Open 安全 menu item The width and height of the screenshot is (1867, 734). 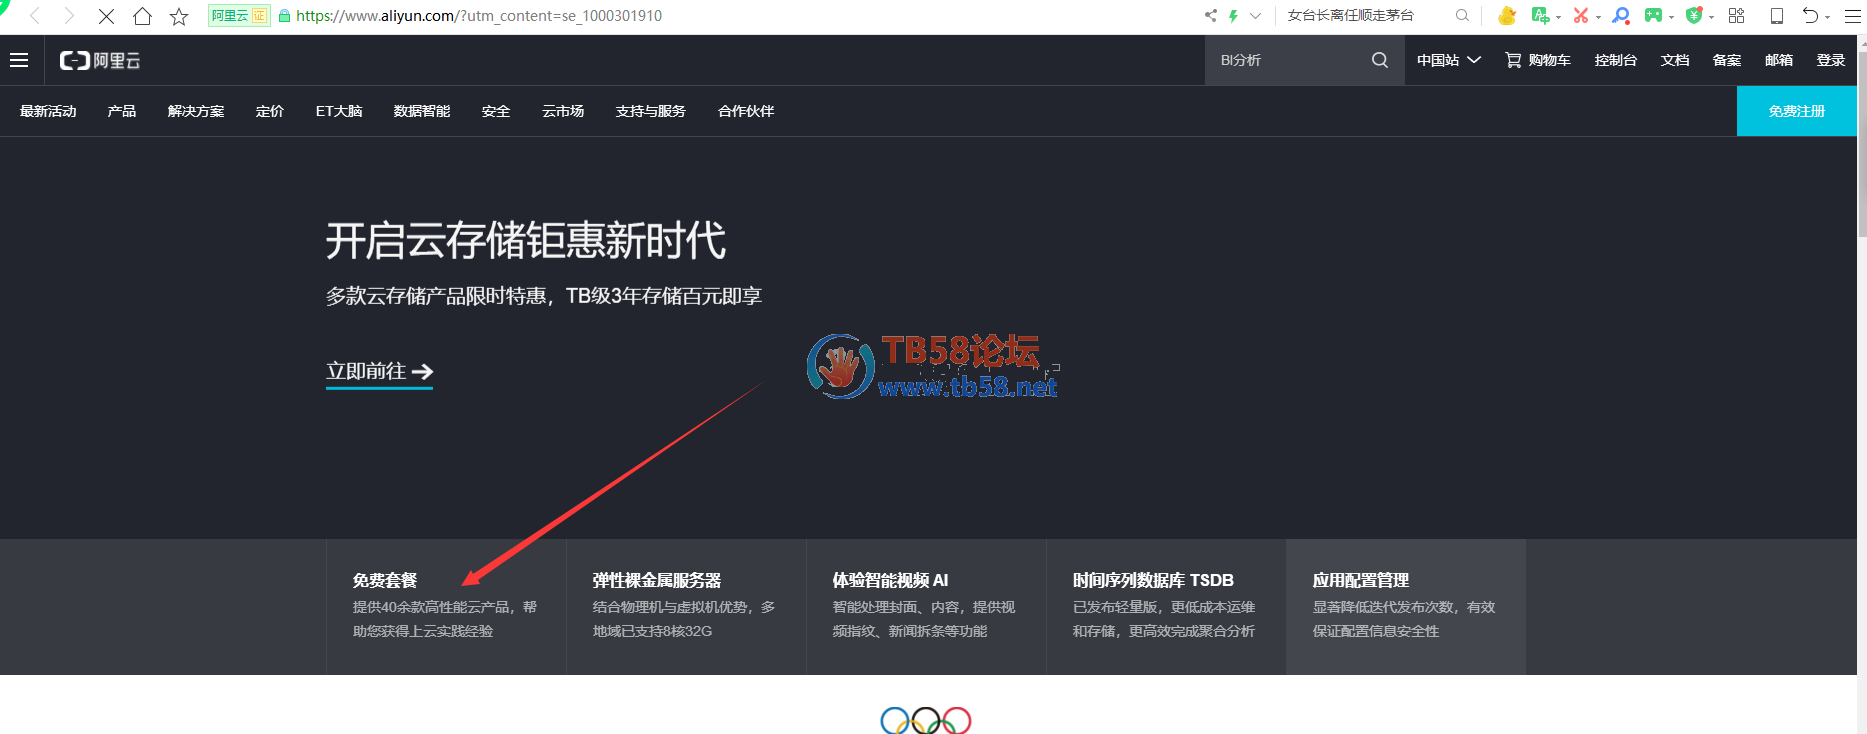pyautogui.click(x=496, y=111)
